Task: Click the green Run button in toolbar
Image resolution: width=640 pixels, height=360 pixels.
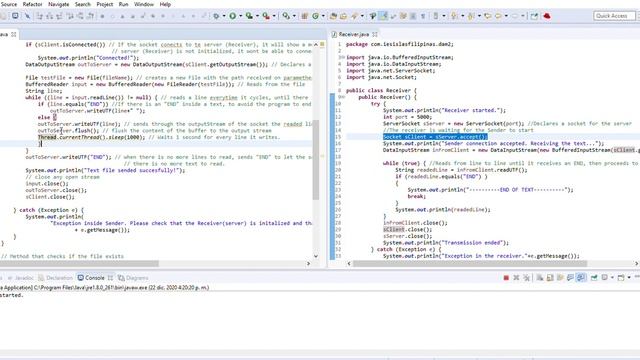Action: tap(233, 16)
